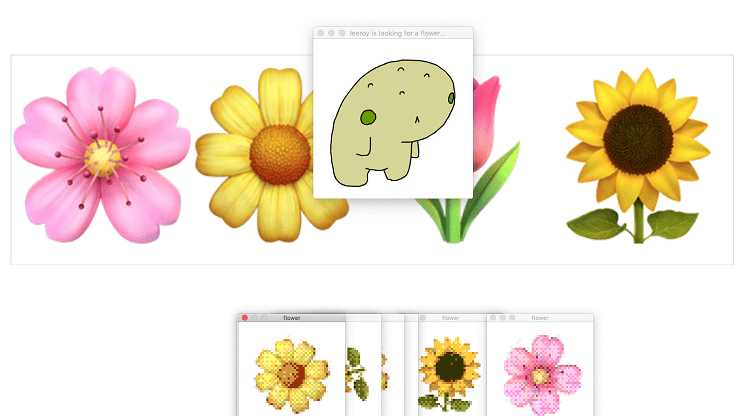The image size is (740, 416).
Task: Click the large sunflower image
Action: 638,156
